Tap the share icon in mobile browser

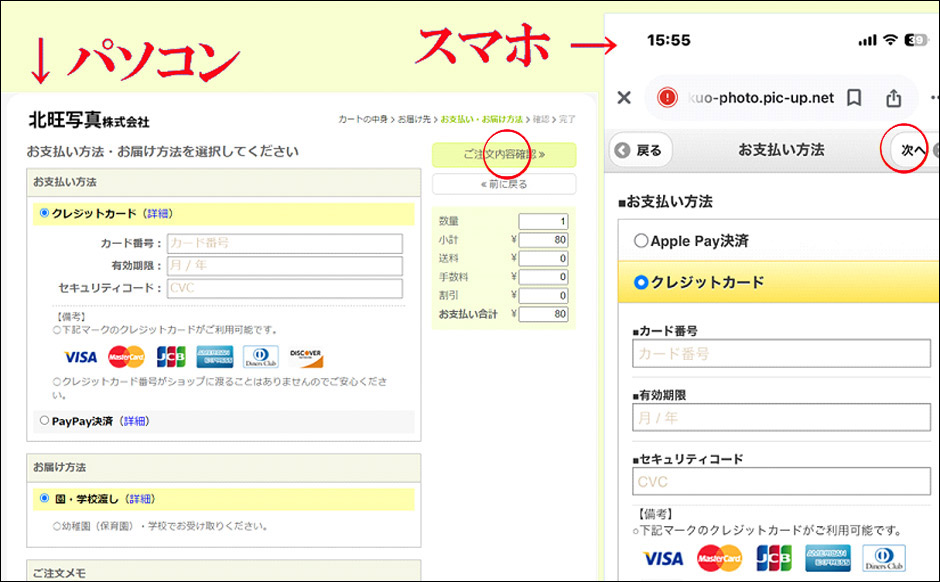coord(893,98)
